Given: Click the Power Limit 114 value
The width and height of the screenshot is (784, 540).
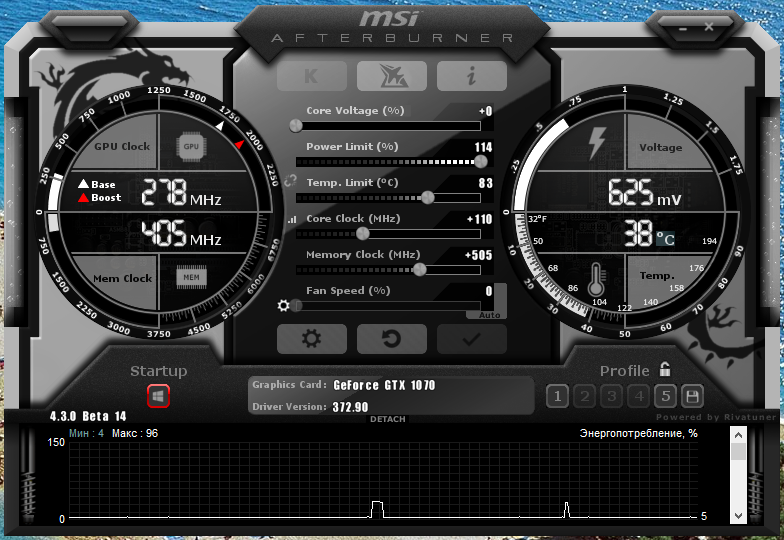Looking at the screenshot, I should pos(483,147).
